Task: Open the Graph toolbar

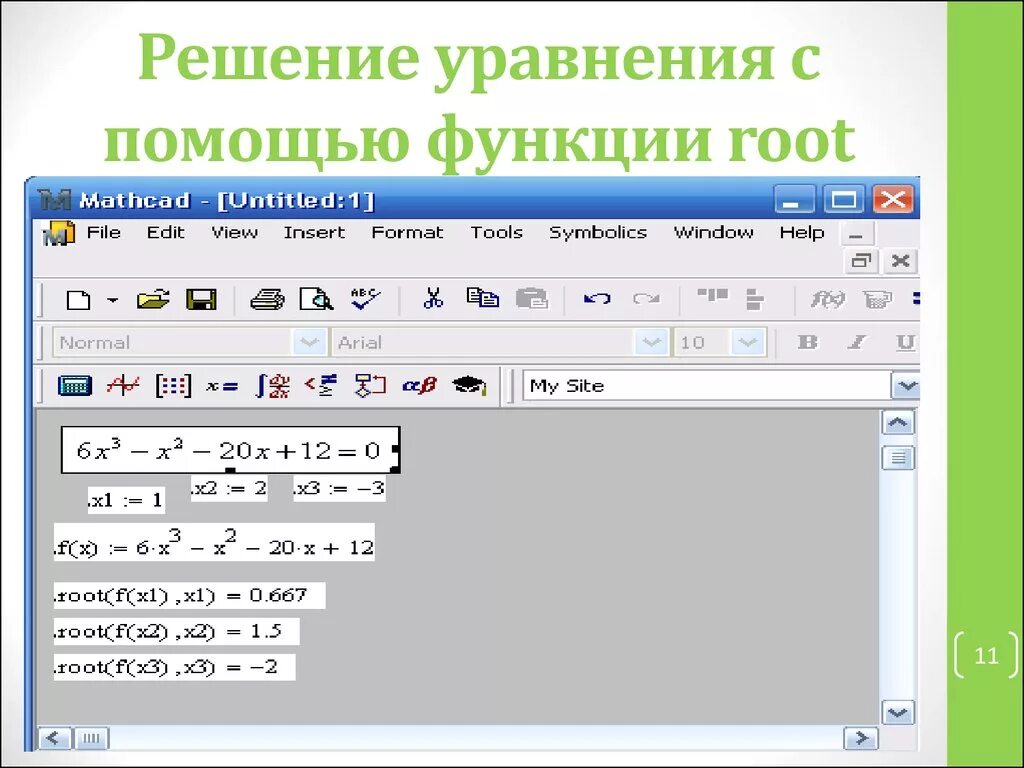Action: point(123,385)
